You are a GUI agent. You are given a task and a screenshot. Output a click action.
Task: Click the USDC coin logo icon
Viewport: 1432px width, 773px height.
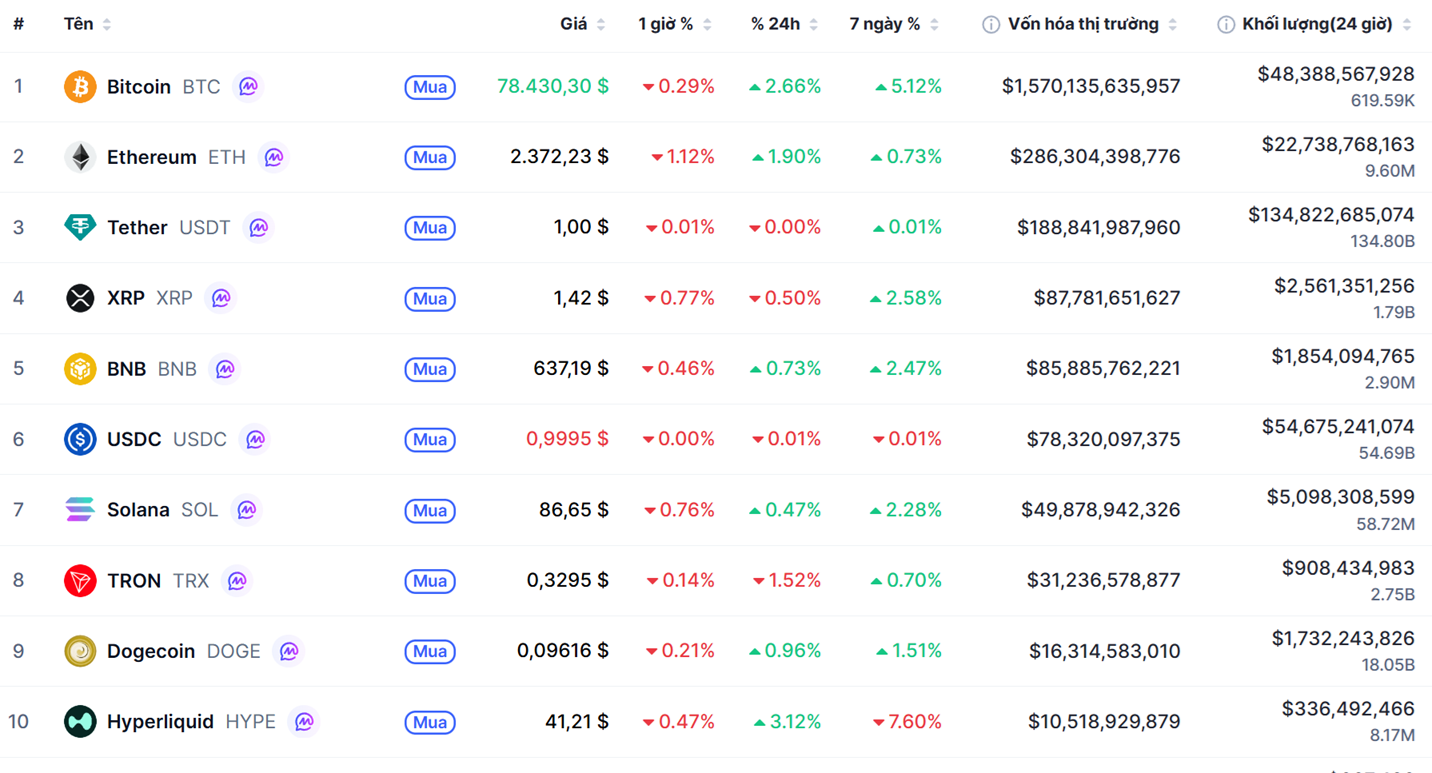coord(80,439)
